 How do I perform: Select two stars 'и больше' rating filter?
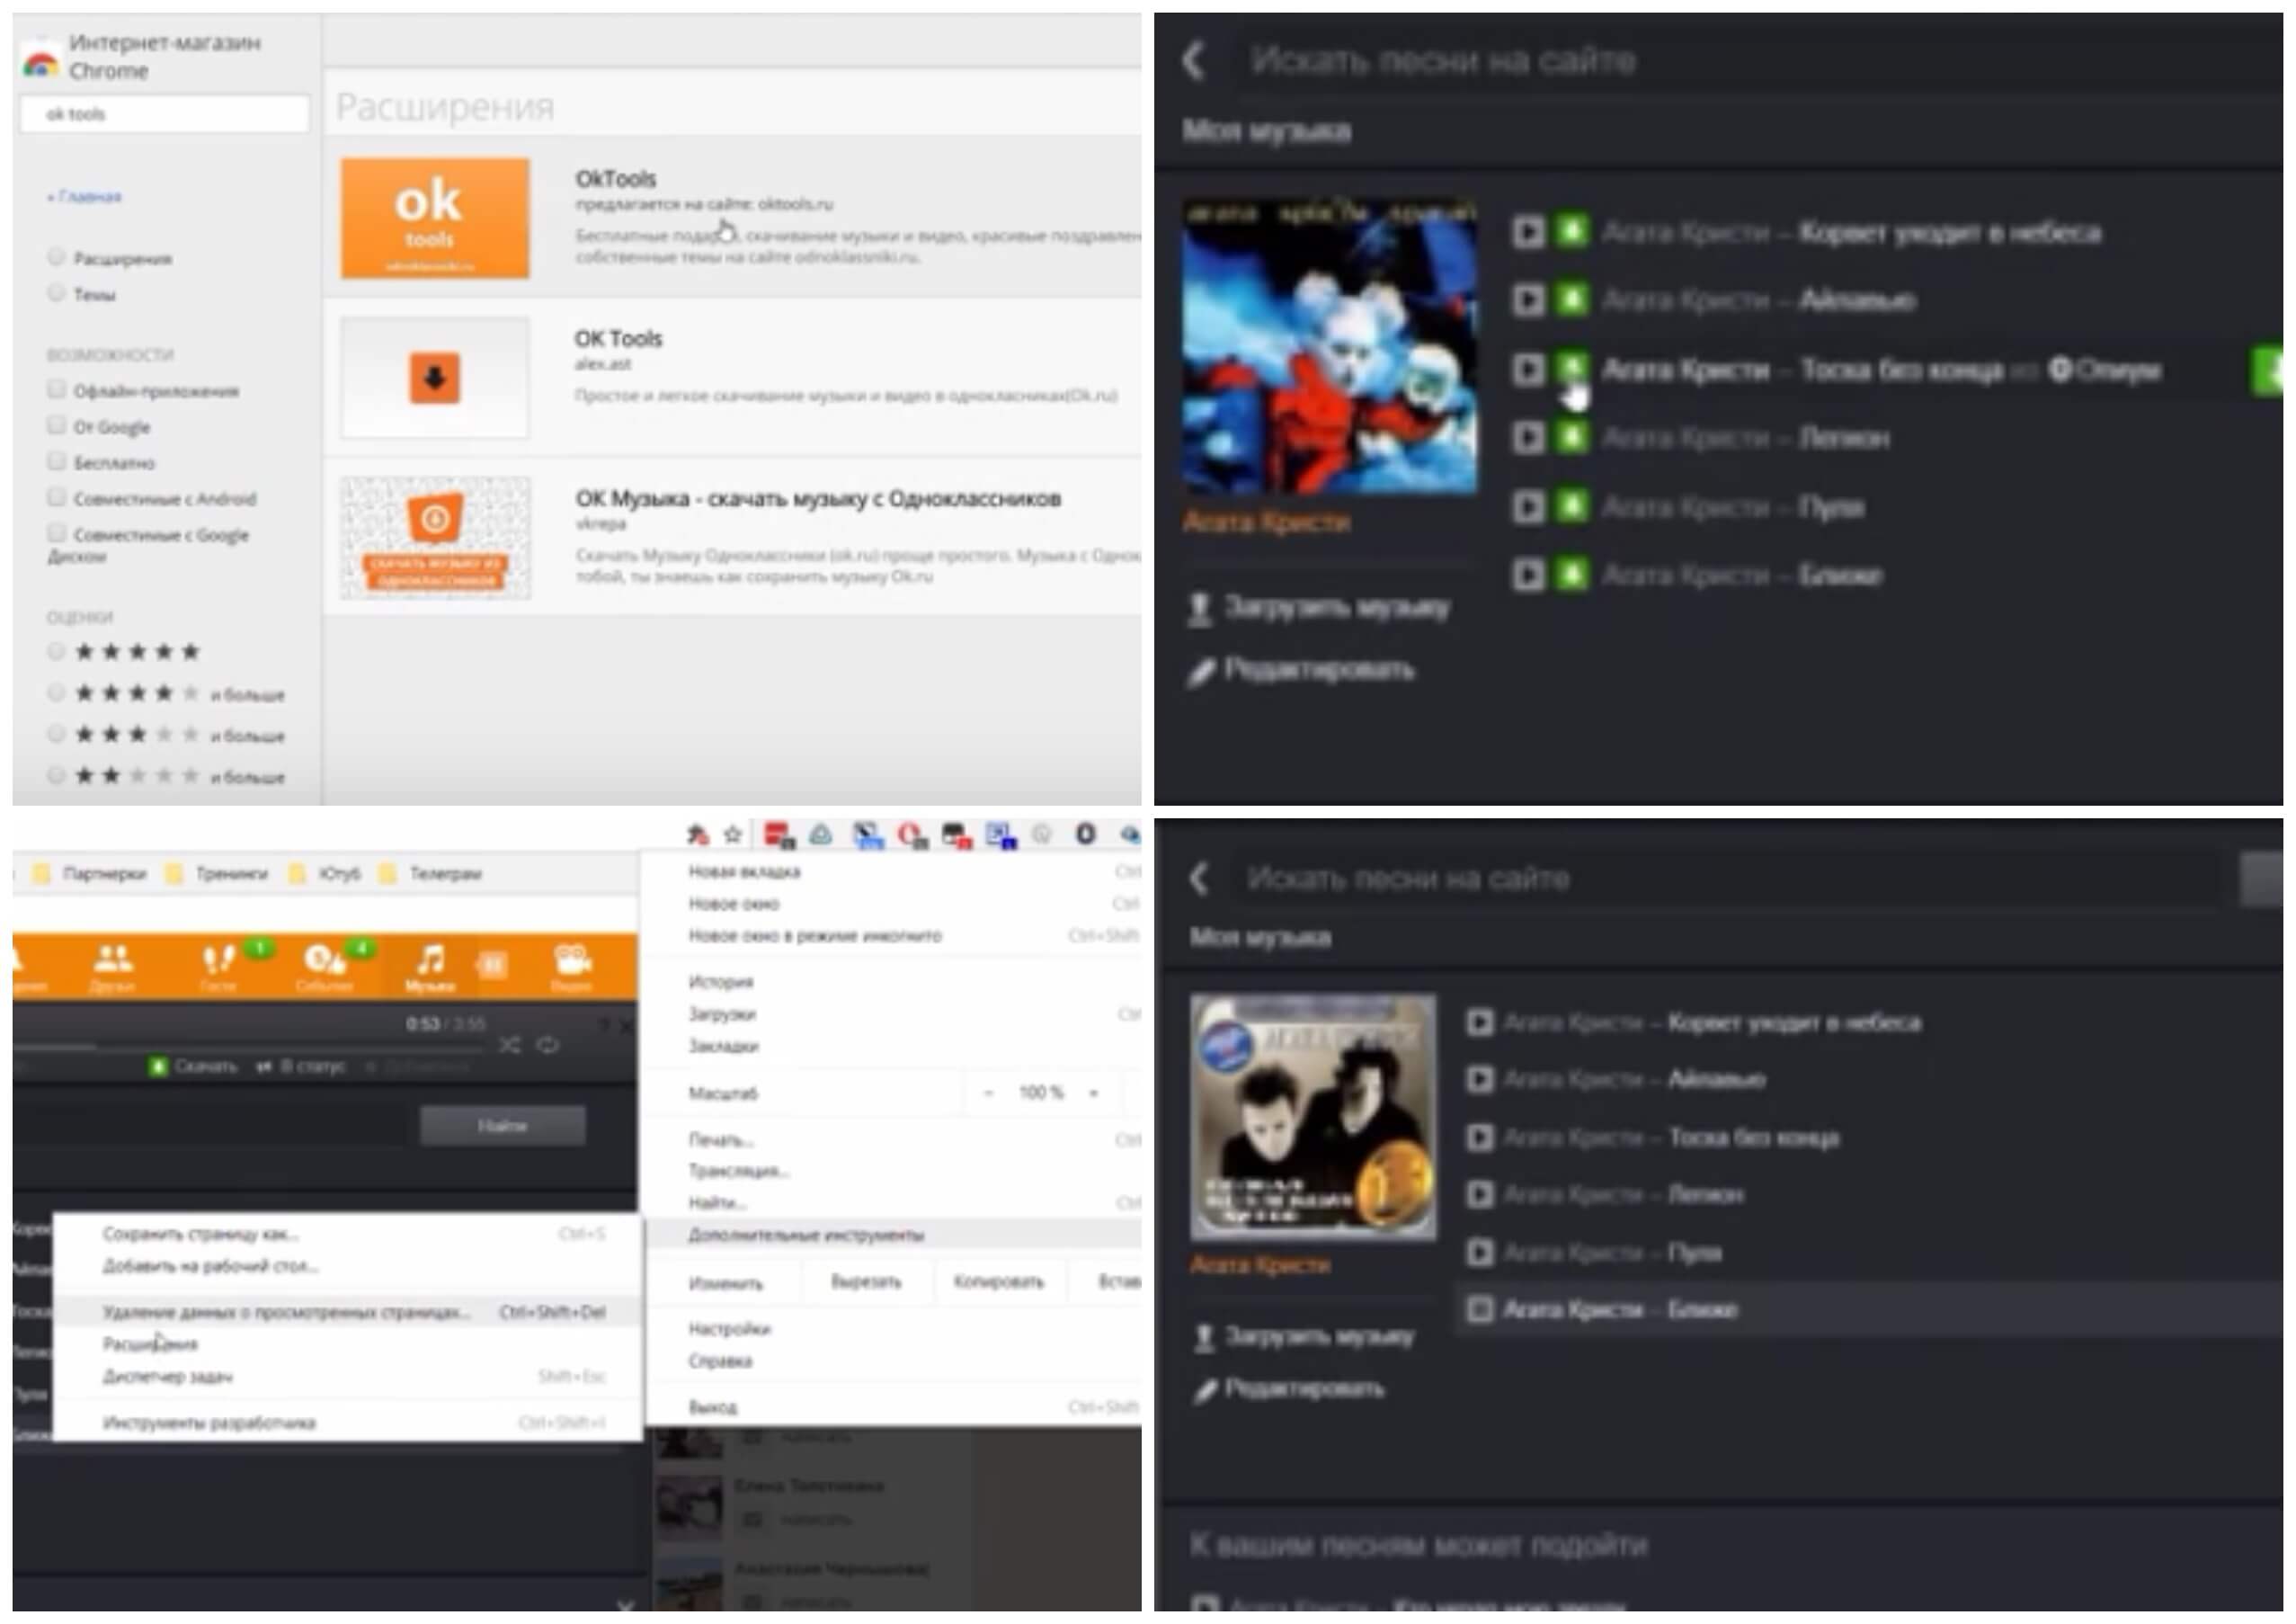(56, 775)
